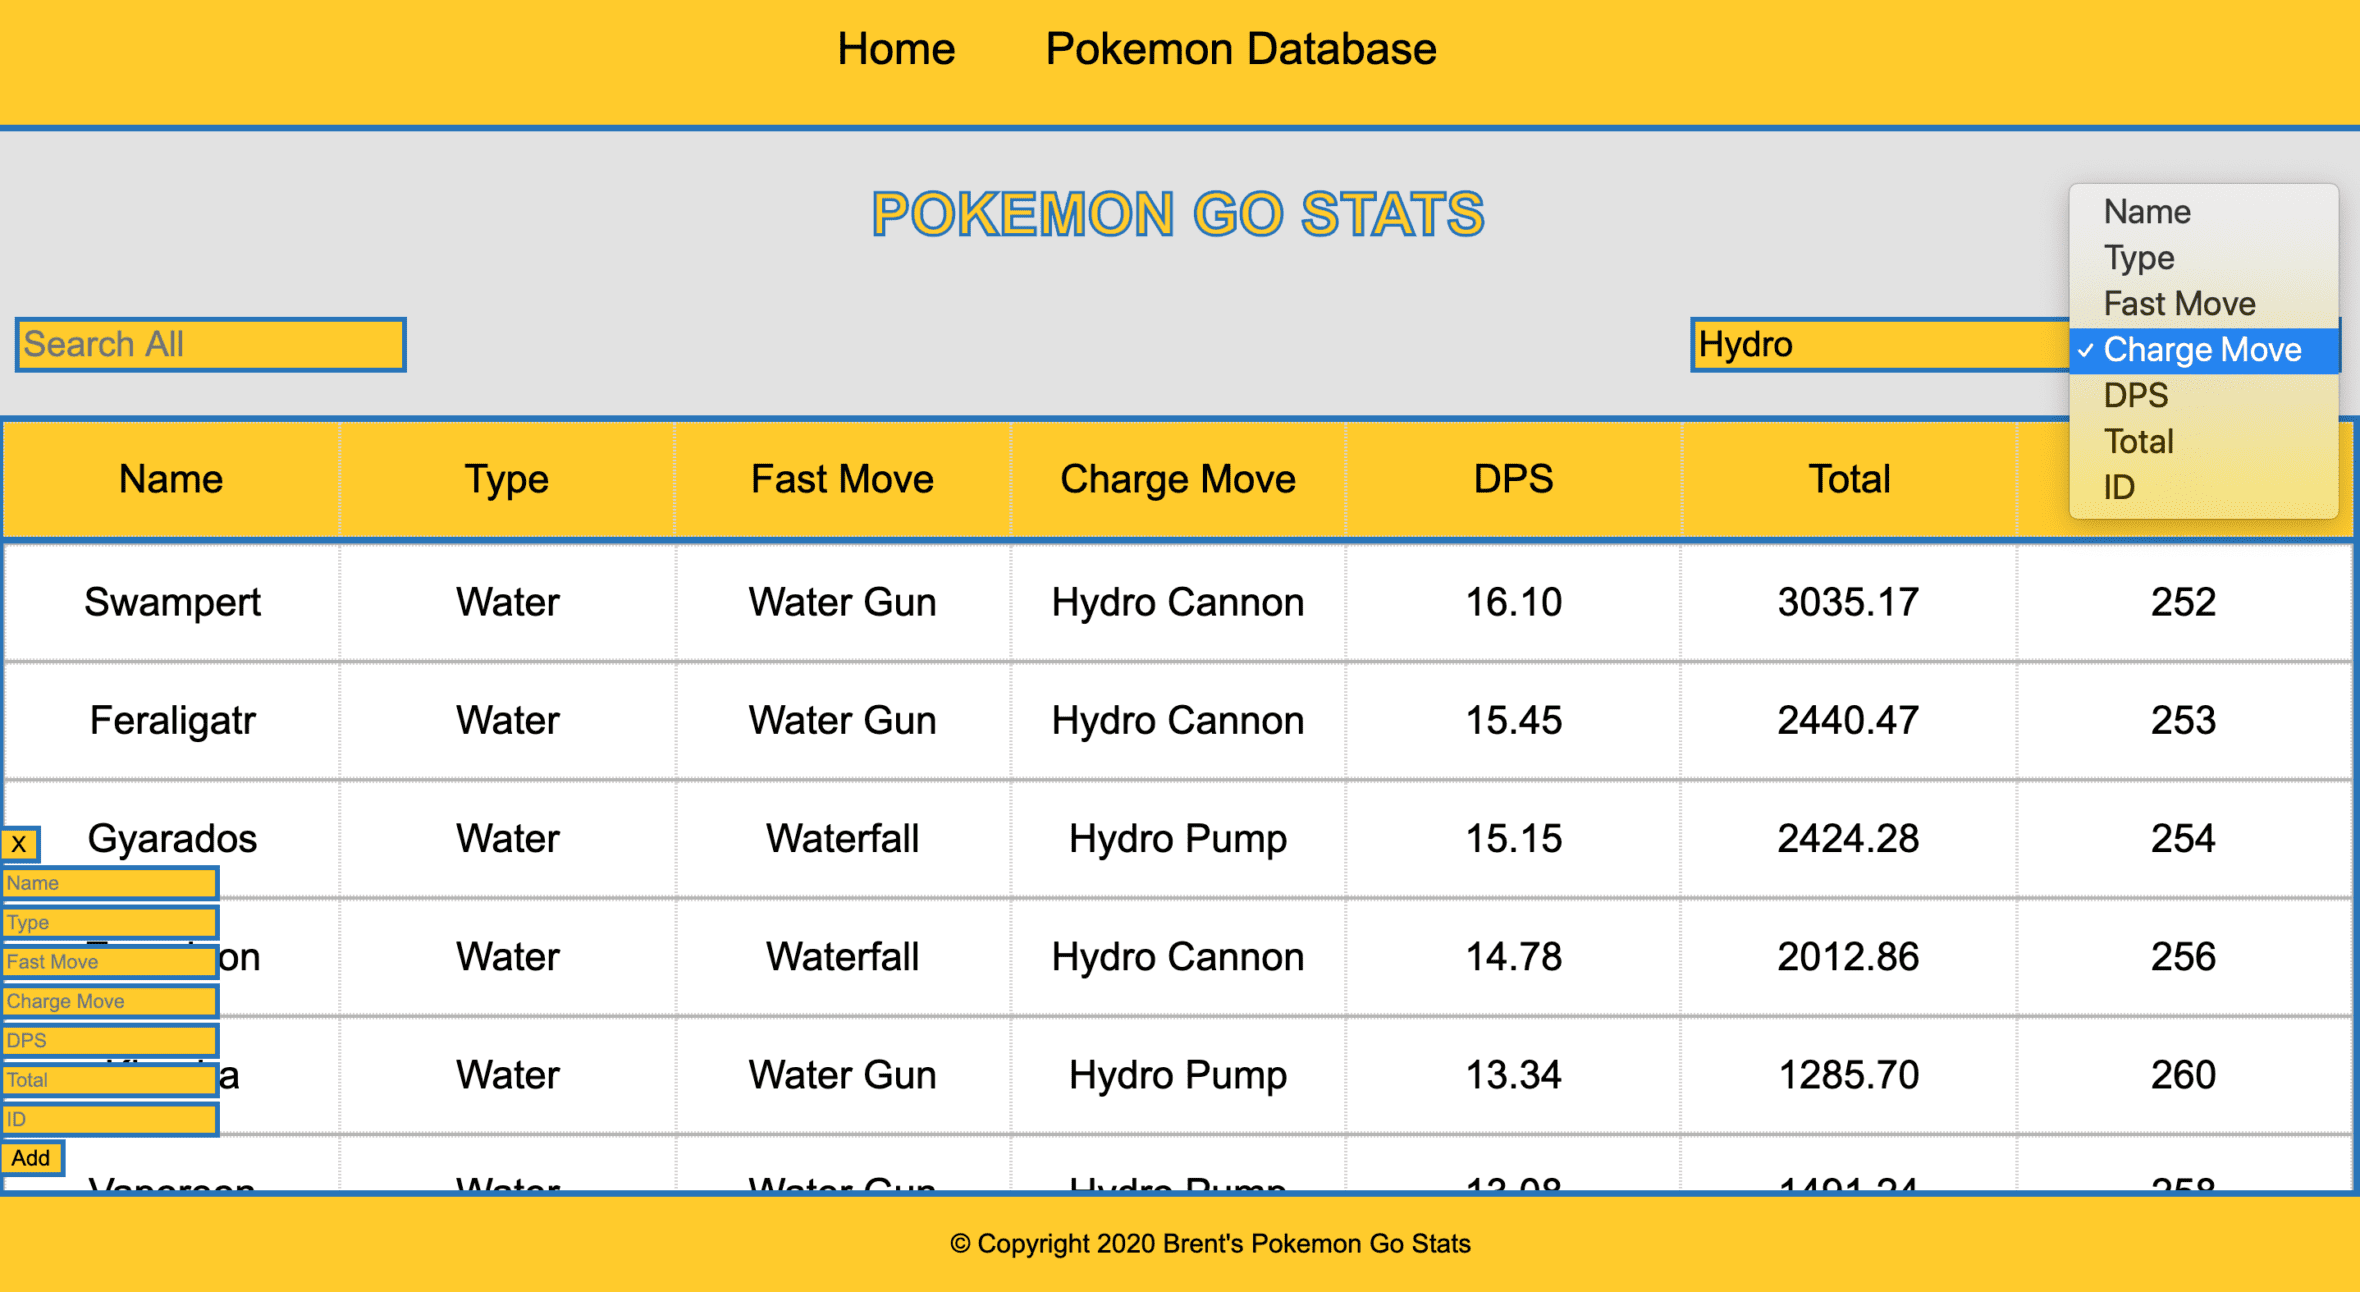This screenshot has height=1292, width=2360.
Task: Click the Add button in form
Action: click(x=32, y=1158)
